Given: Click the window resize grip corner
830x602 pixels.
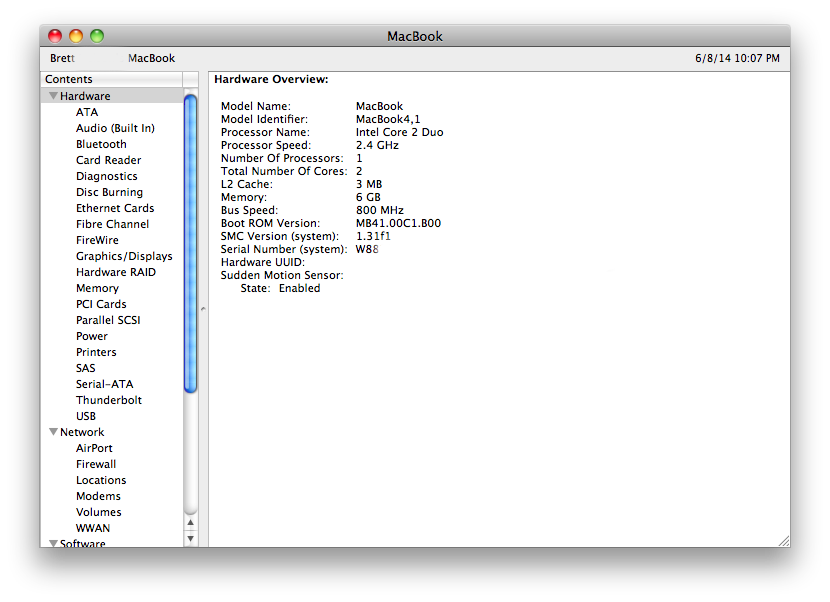Looking at the screenshot, I should 784,541.
